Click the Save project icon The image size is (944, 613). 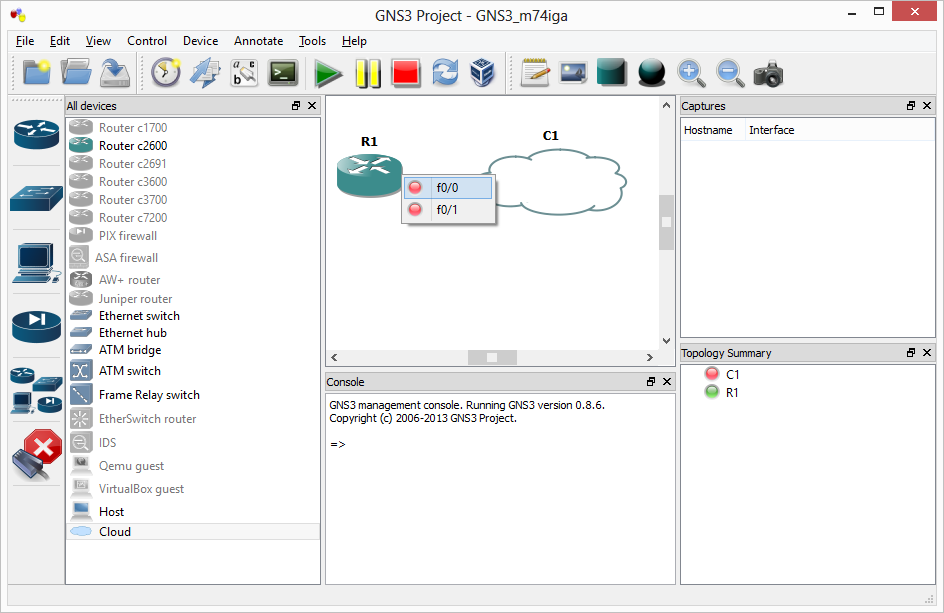(x=114, y=73)
